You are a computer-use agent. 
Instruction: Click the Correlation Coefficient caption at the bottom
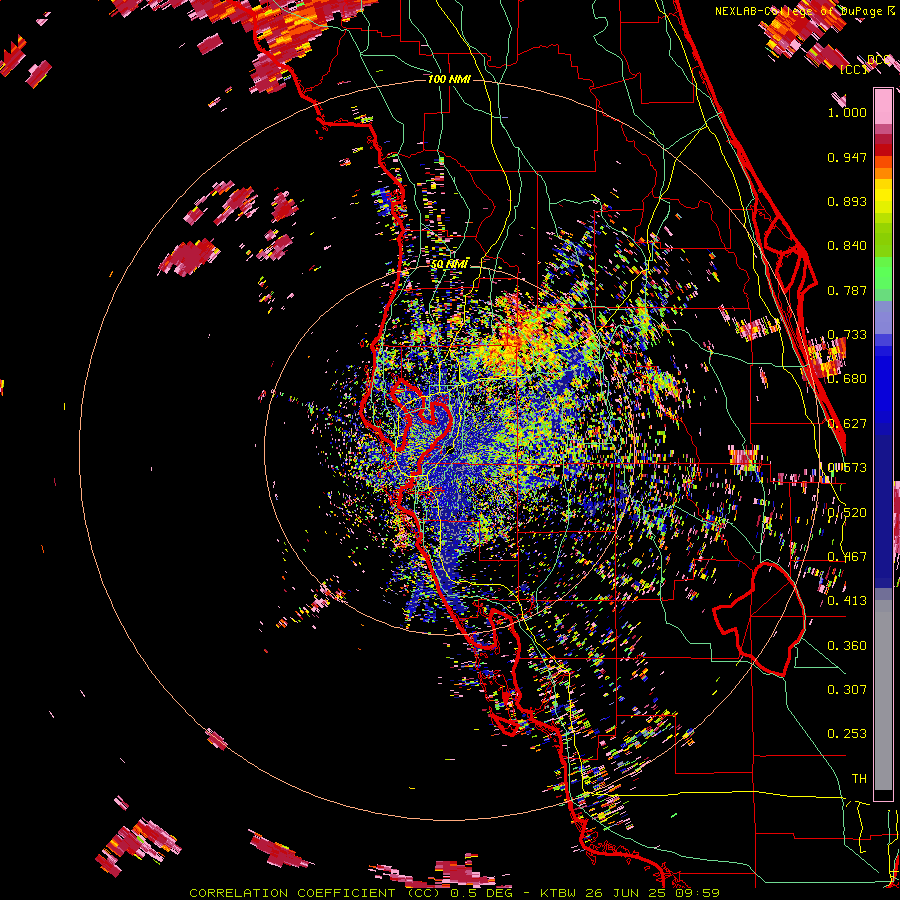click(454, 893)
